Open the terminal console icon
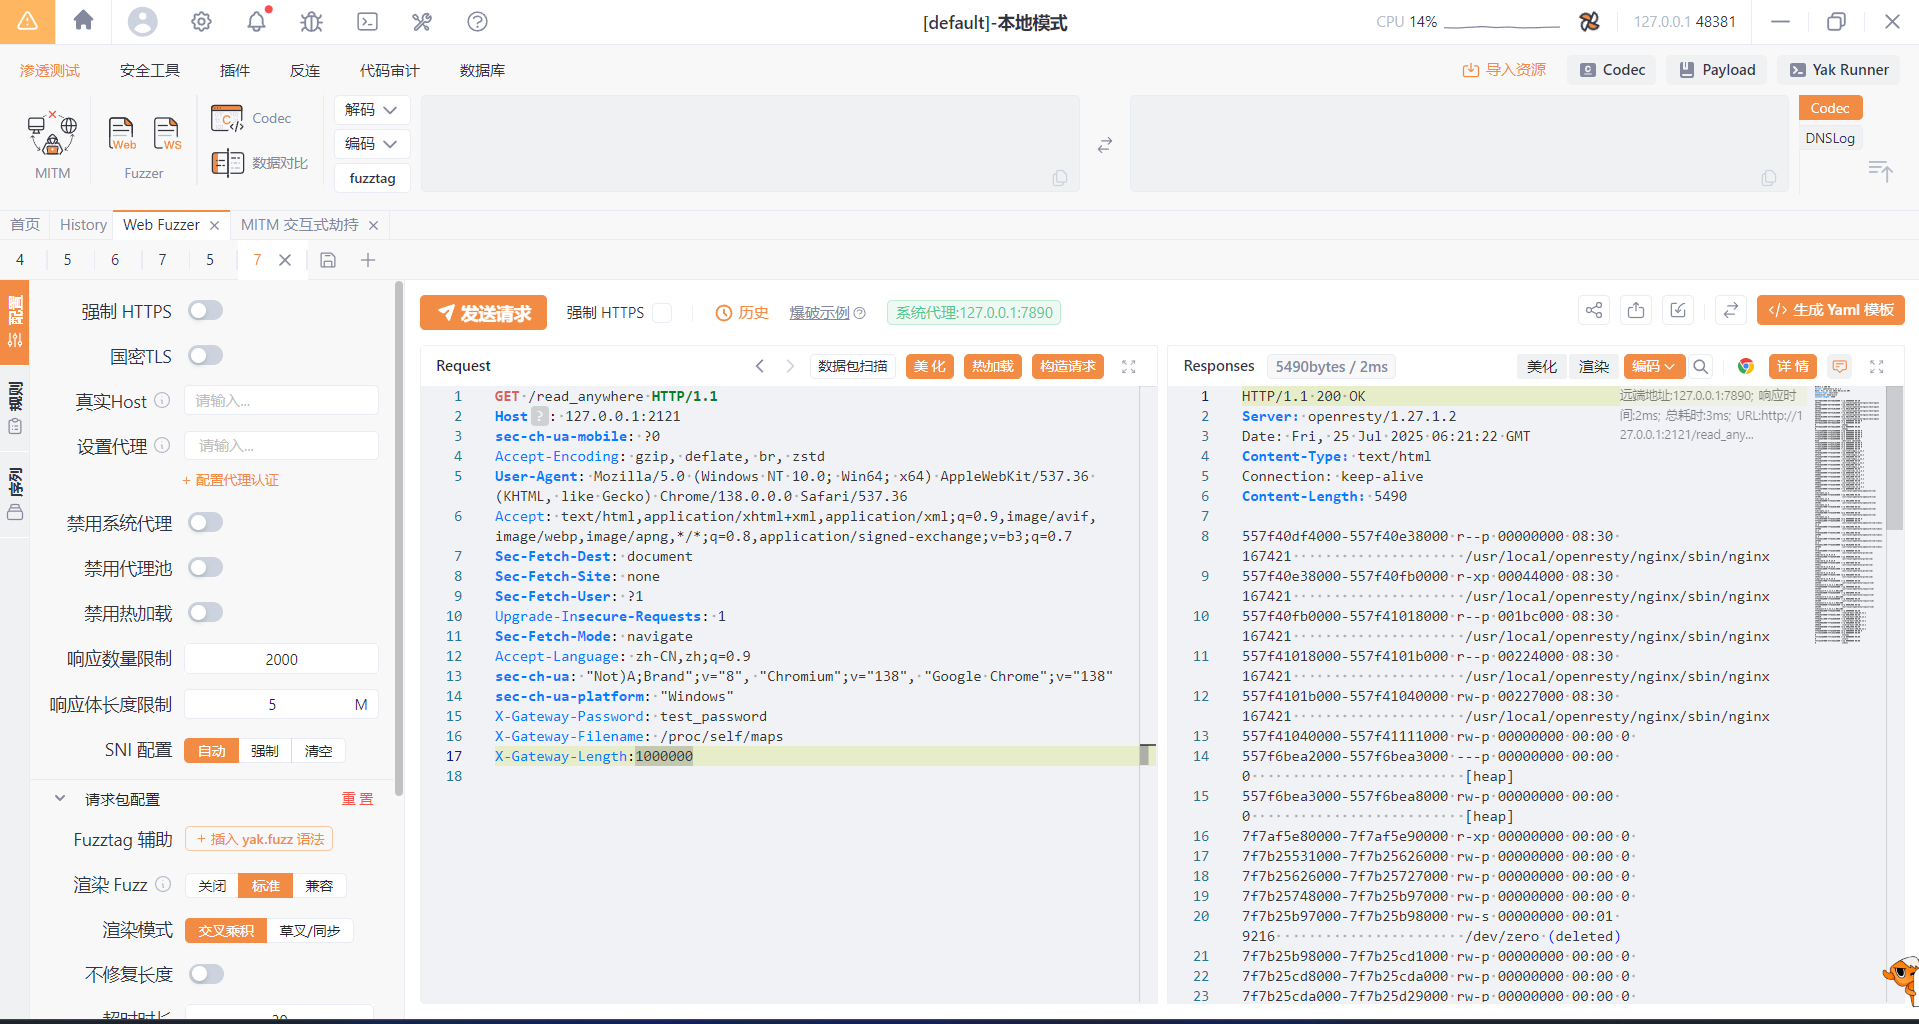The width and height of the screenshot is (1919, 1024). pyautogui.click(x=367, y=21)
